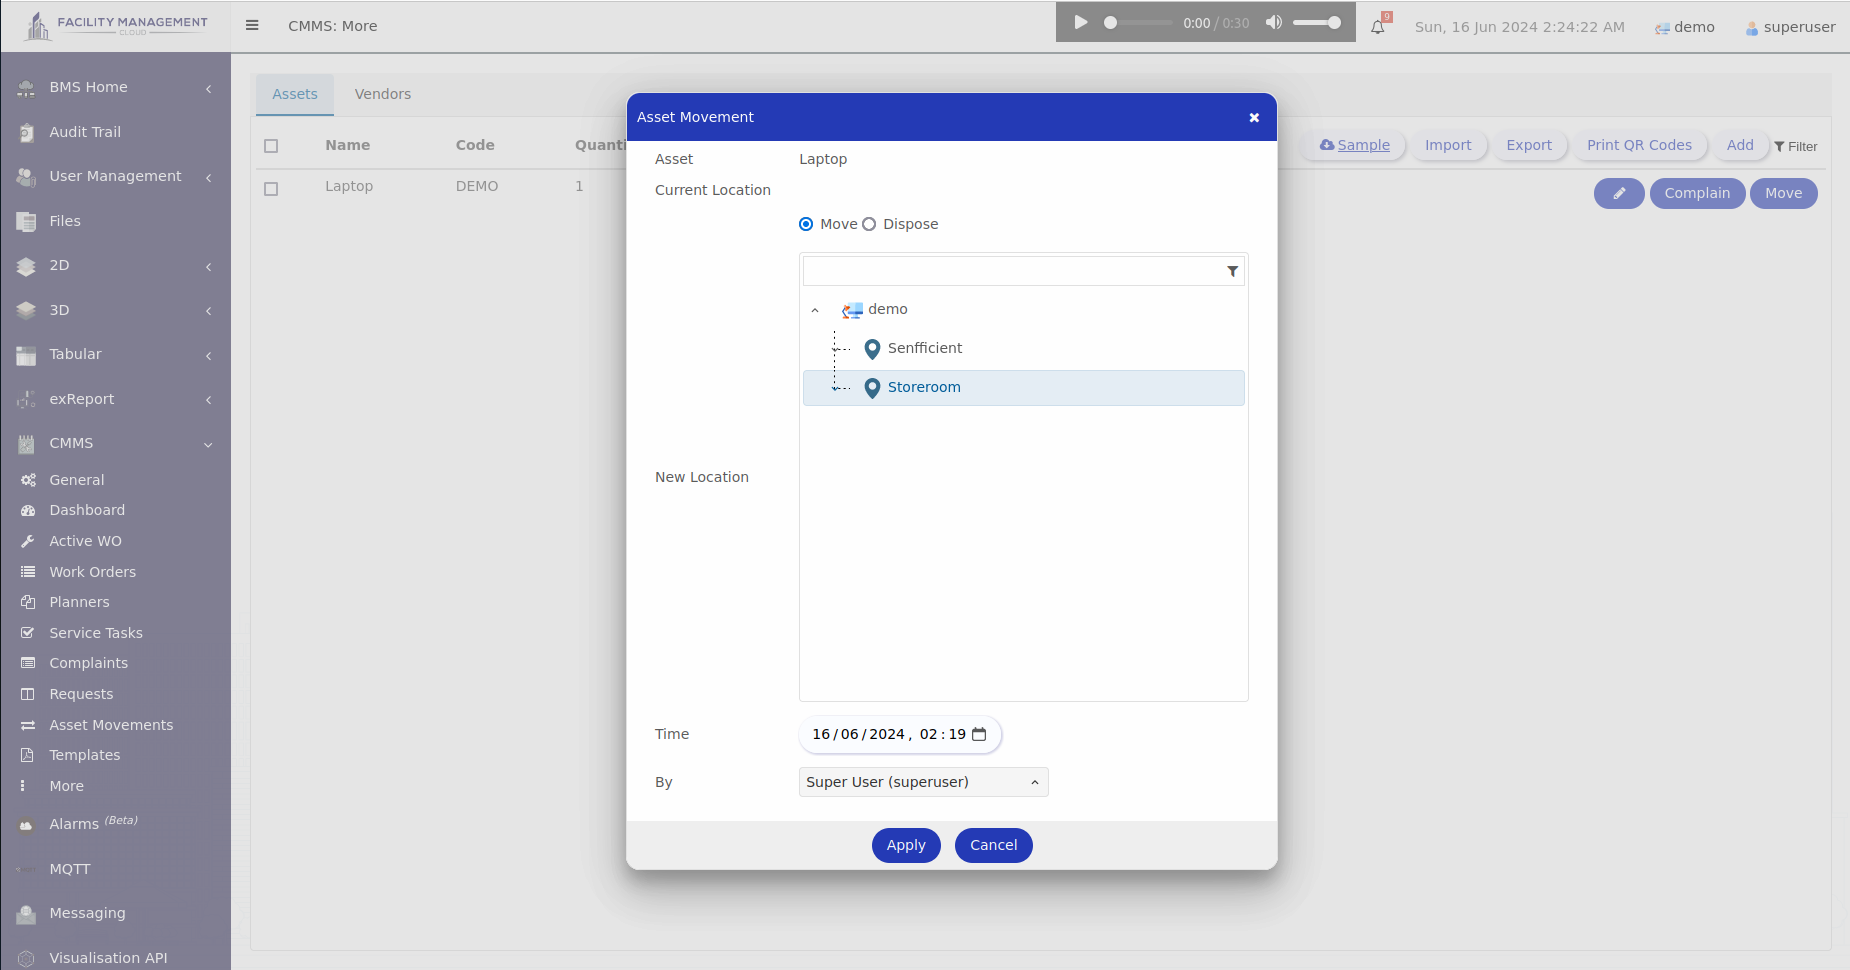The height and width of the screenshot is (970, 1850).
Task: Open Alarms (Beta) in sidebar
Action: 93,824
